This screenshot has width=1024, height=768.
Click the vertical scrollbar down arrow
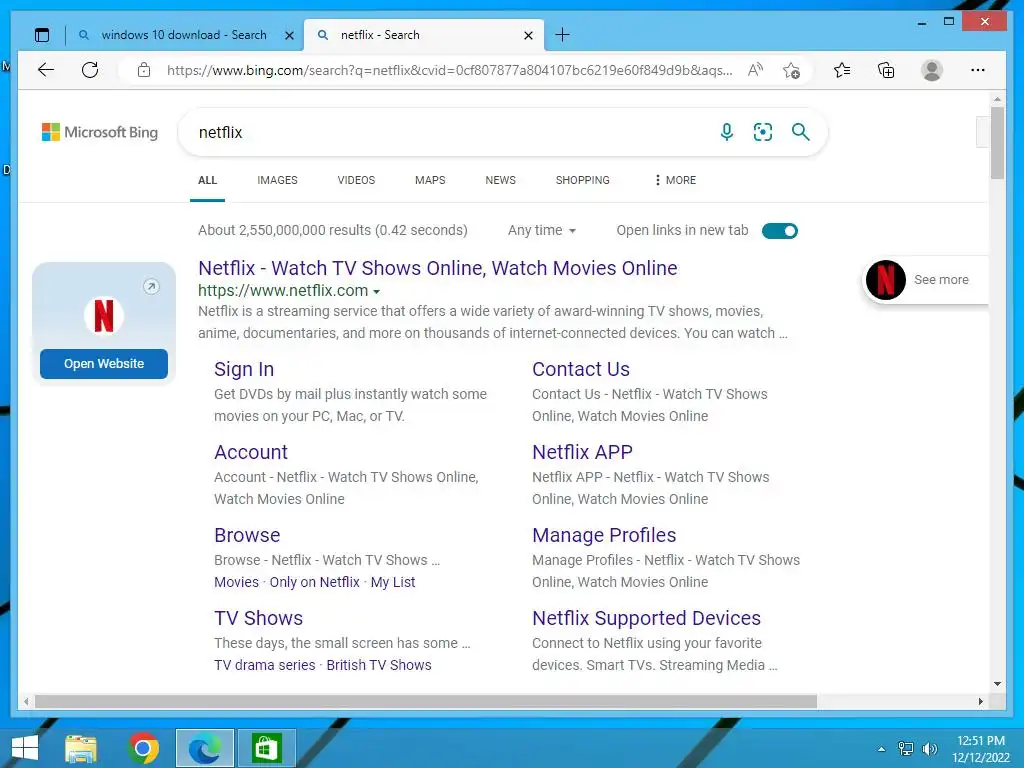(x=997, y=684)
